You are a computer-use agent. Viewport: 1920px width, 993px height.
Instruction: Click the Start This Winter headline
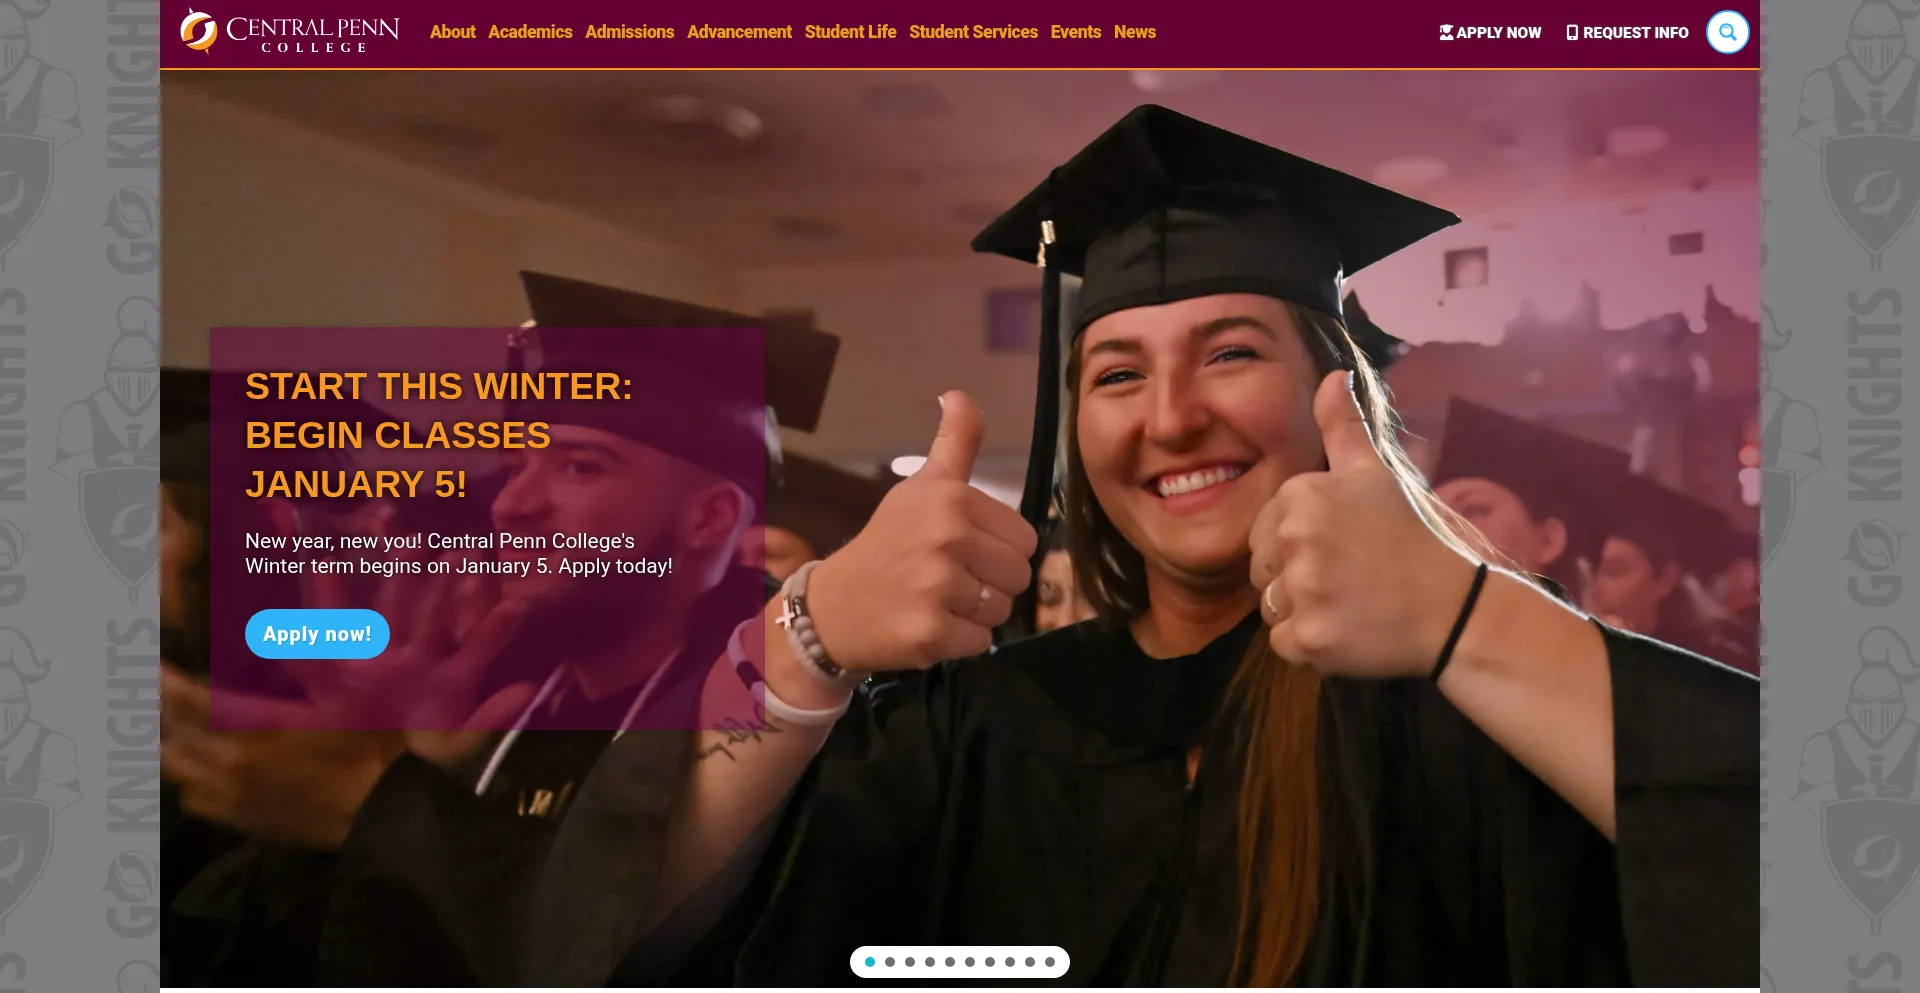[439, 435]
